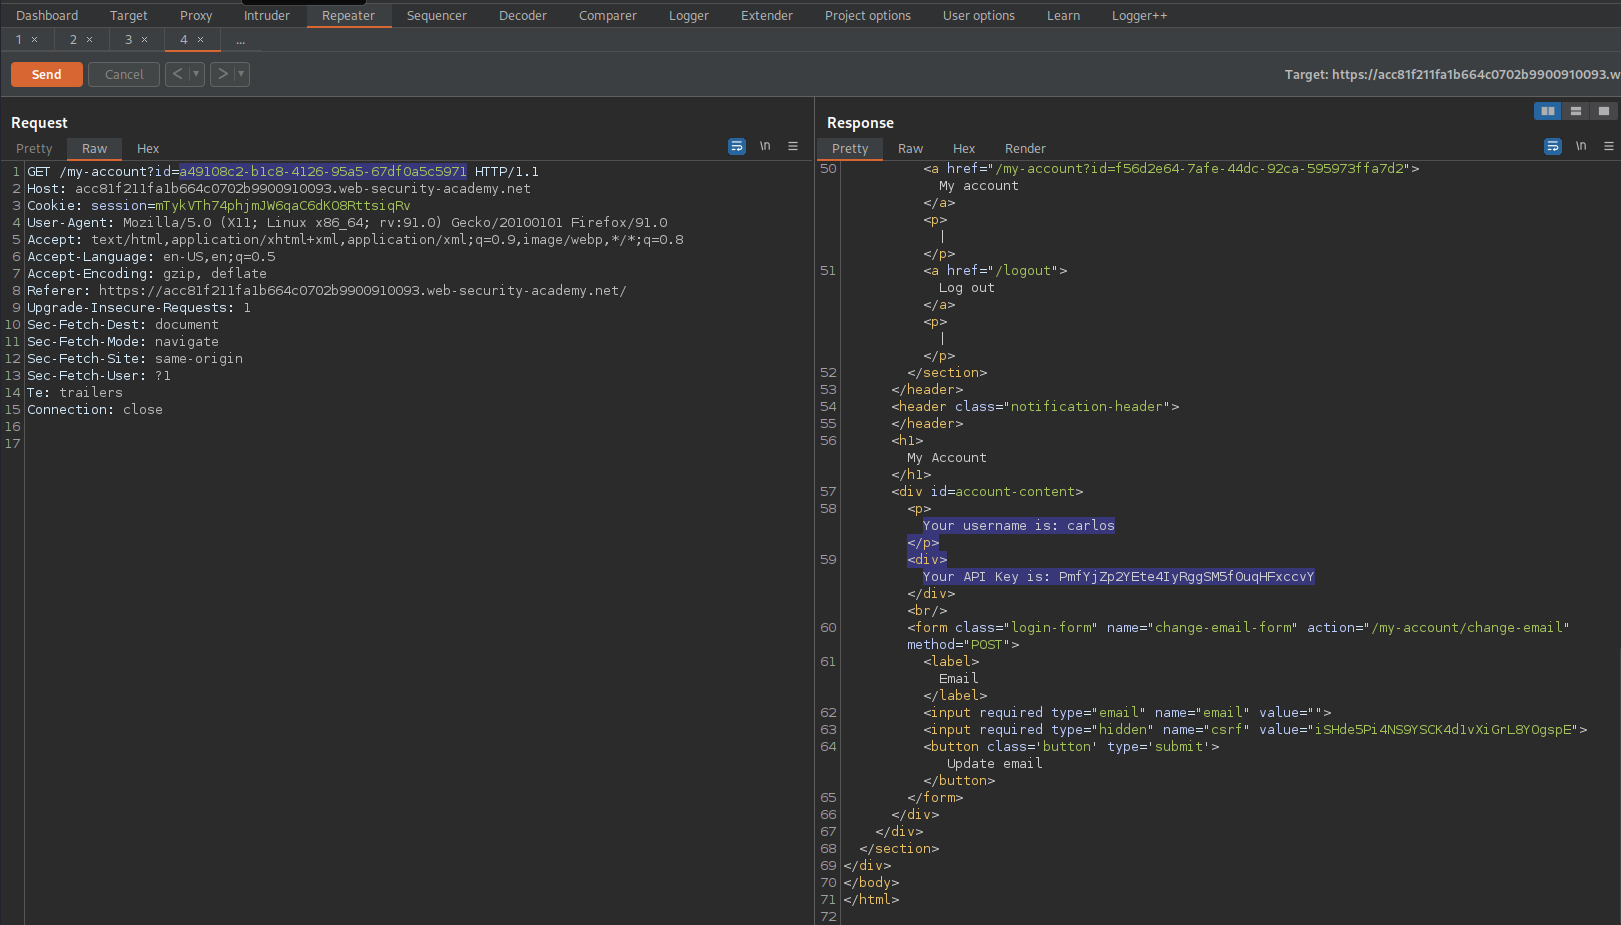The height and width of the screenshot is (925, 1621).
Task: Toggle word wrap icon in Request panel
Action: coord(737,147)
